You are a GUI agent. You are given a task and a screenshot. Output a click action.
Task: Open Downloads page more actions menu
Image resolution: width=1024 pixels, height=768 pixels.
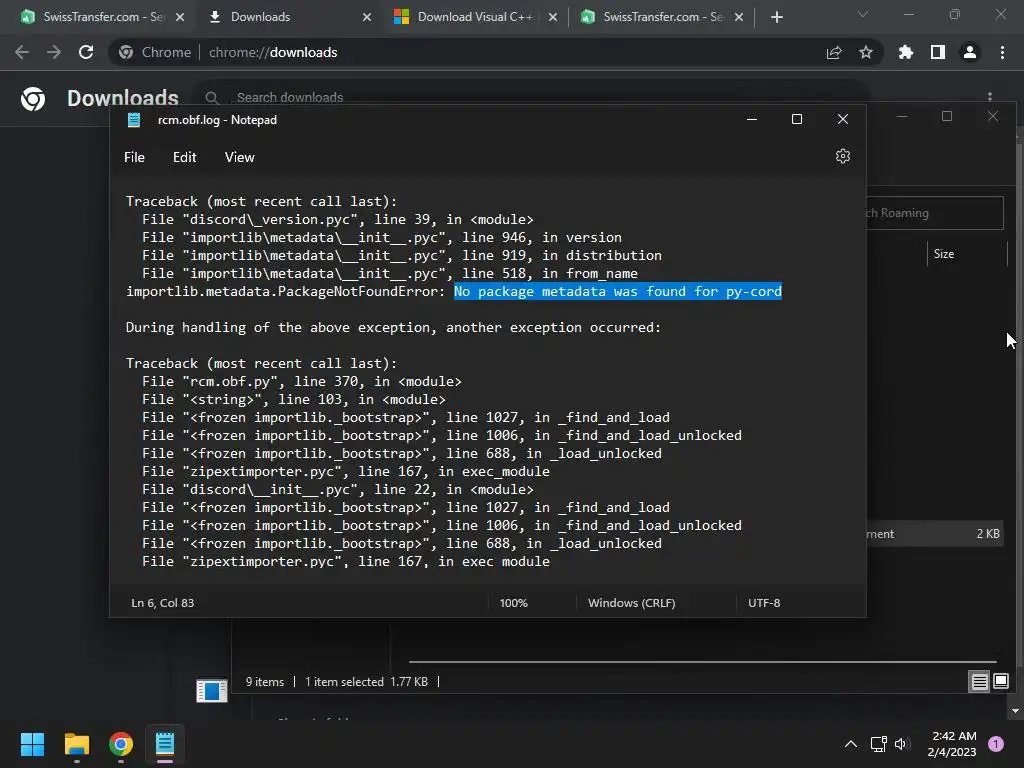[x=990, y=97]
